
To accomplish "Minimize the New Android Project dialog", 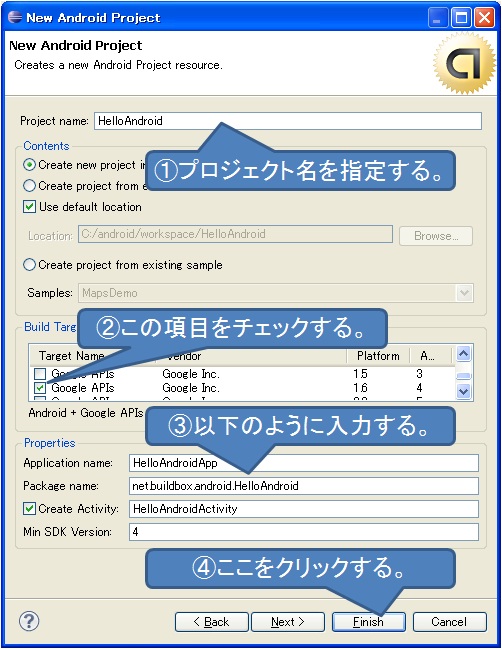I will [437, 18].
